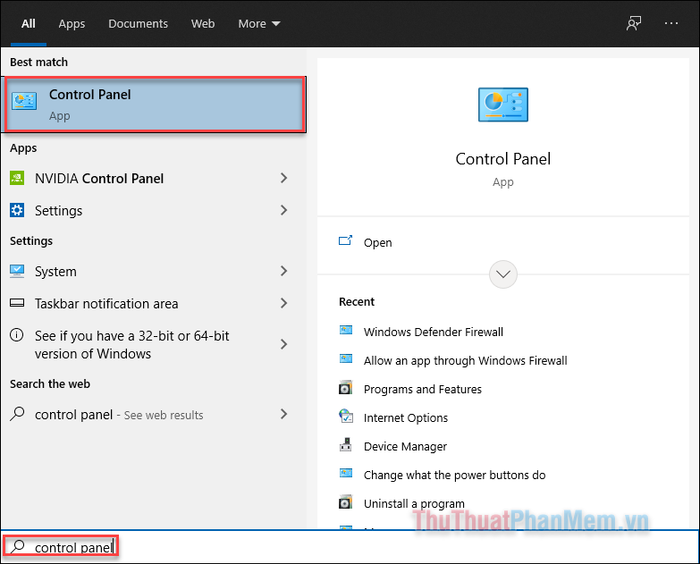
Task: Click the magnifier icon next to web results
Action: [17, 414]
